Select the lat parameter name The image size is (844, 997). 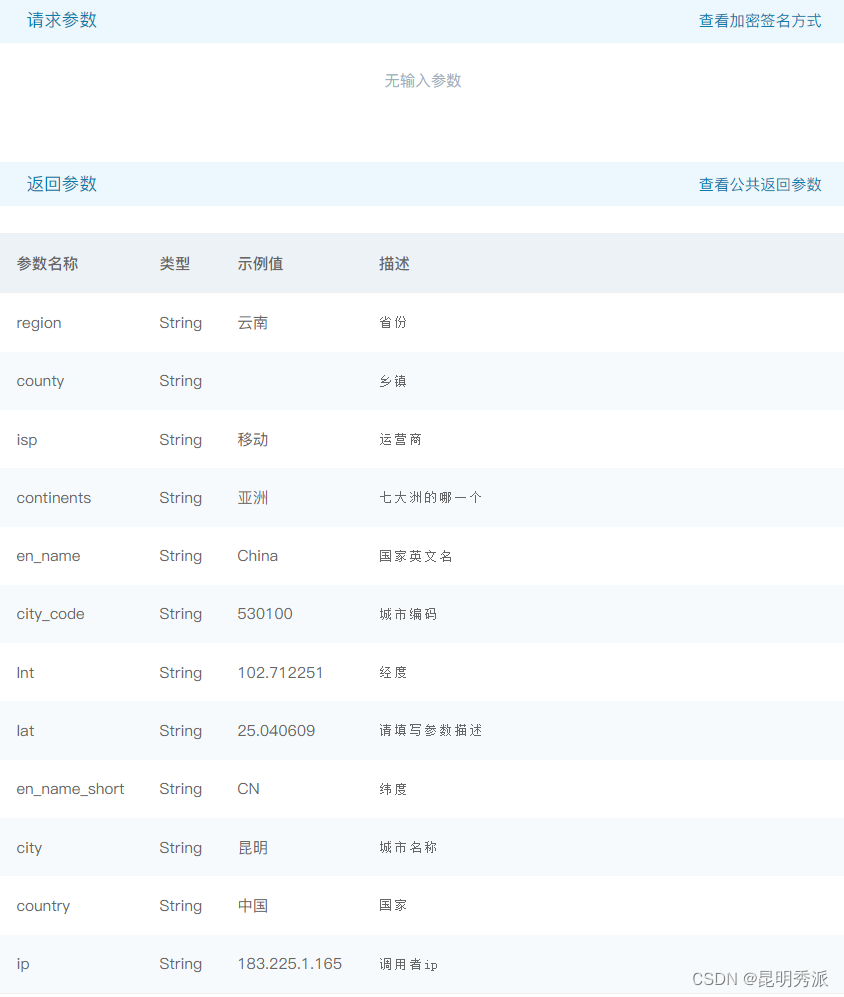click(x=25, y=731)
